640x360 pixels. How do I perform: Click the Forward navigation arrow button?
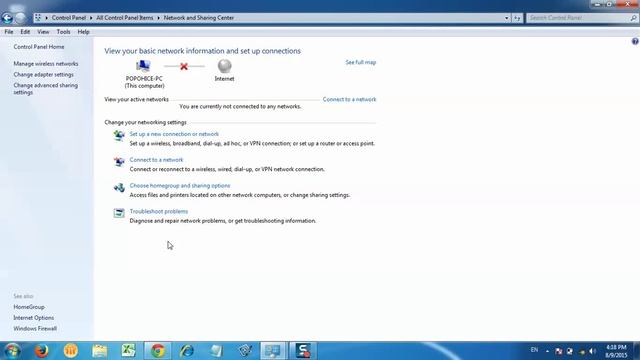[x=20, y=18]
